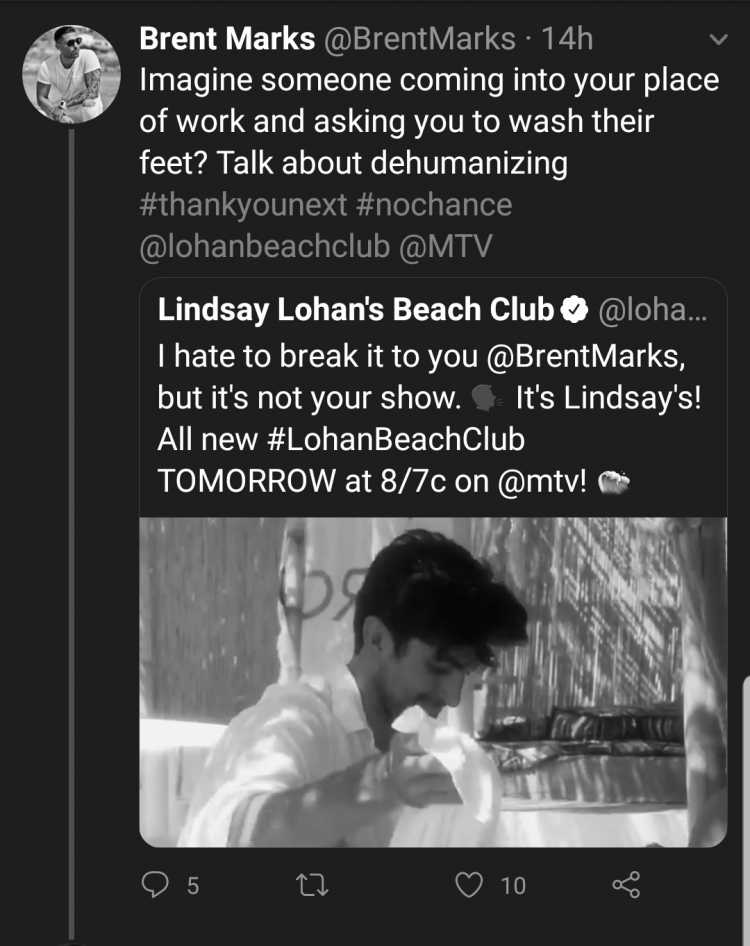Click the Brent Marks display name
This screenshot has height=946, width=750.
point(227,39)
